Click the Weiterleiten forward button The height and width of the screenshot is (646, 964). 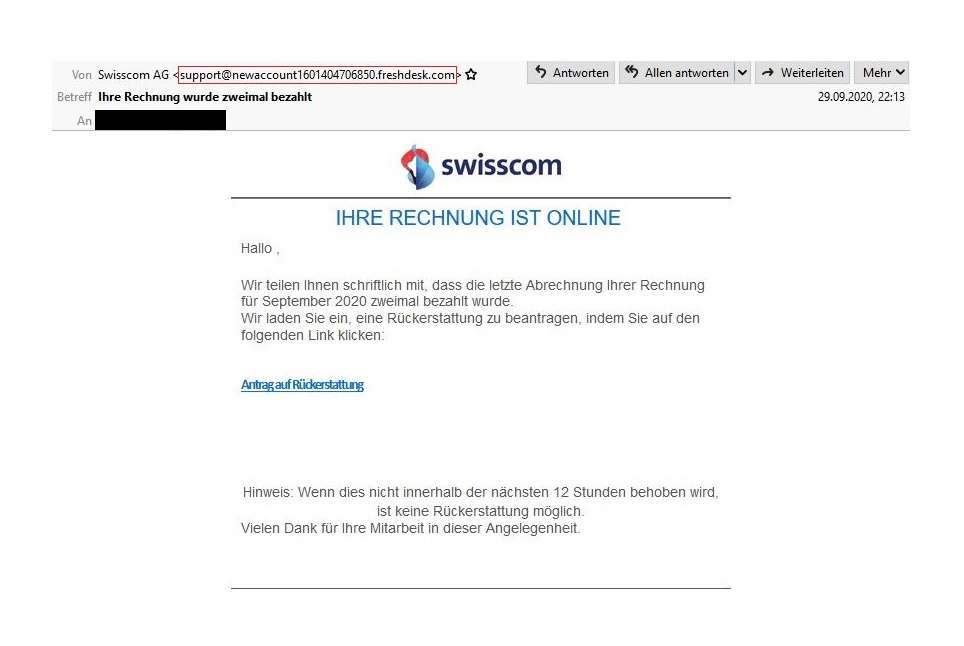click(x=802, y=73)
